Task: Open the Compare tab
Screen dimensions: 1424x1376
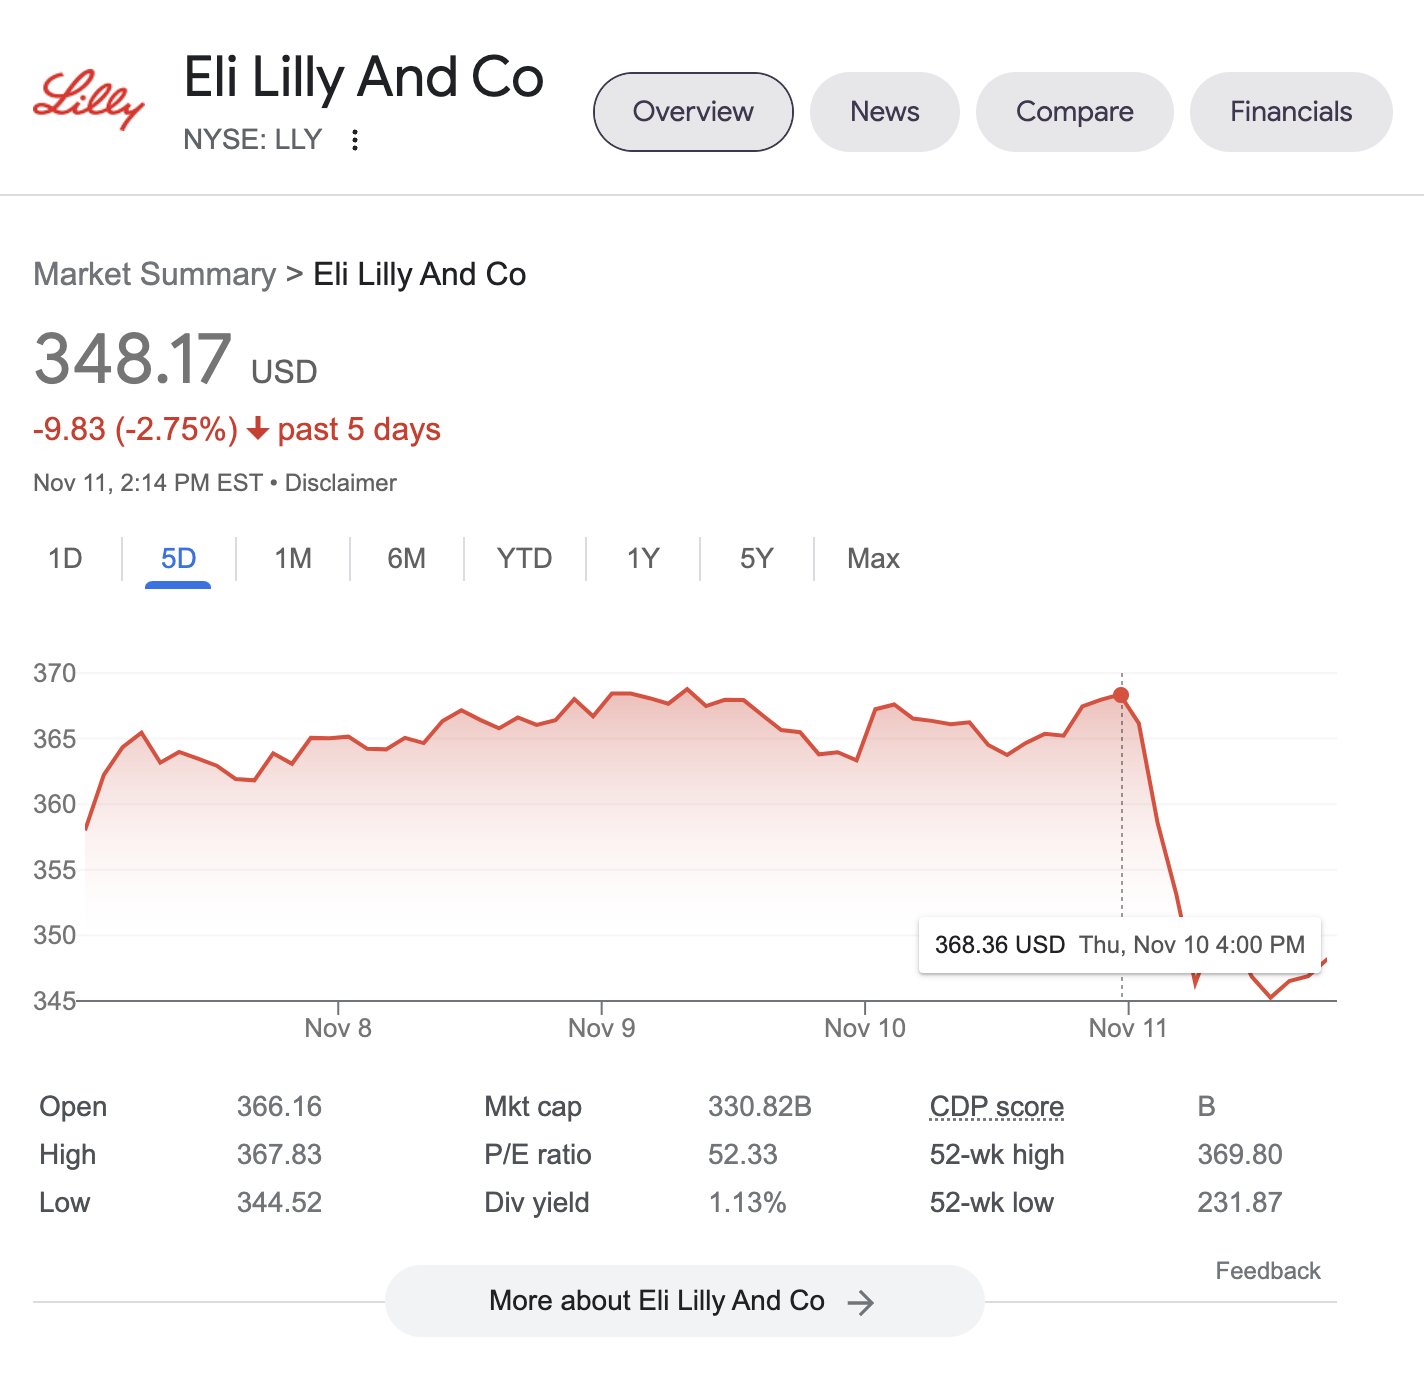Action: point(1074,112)
